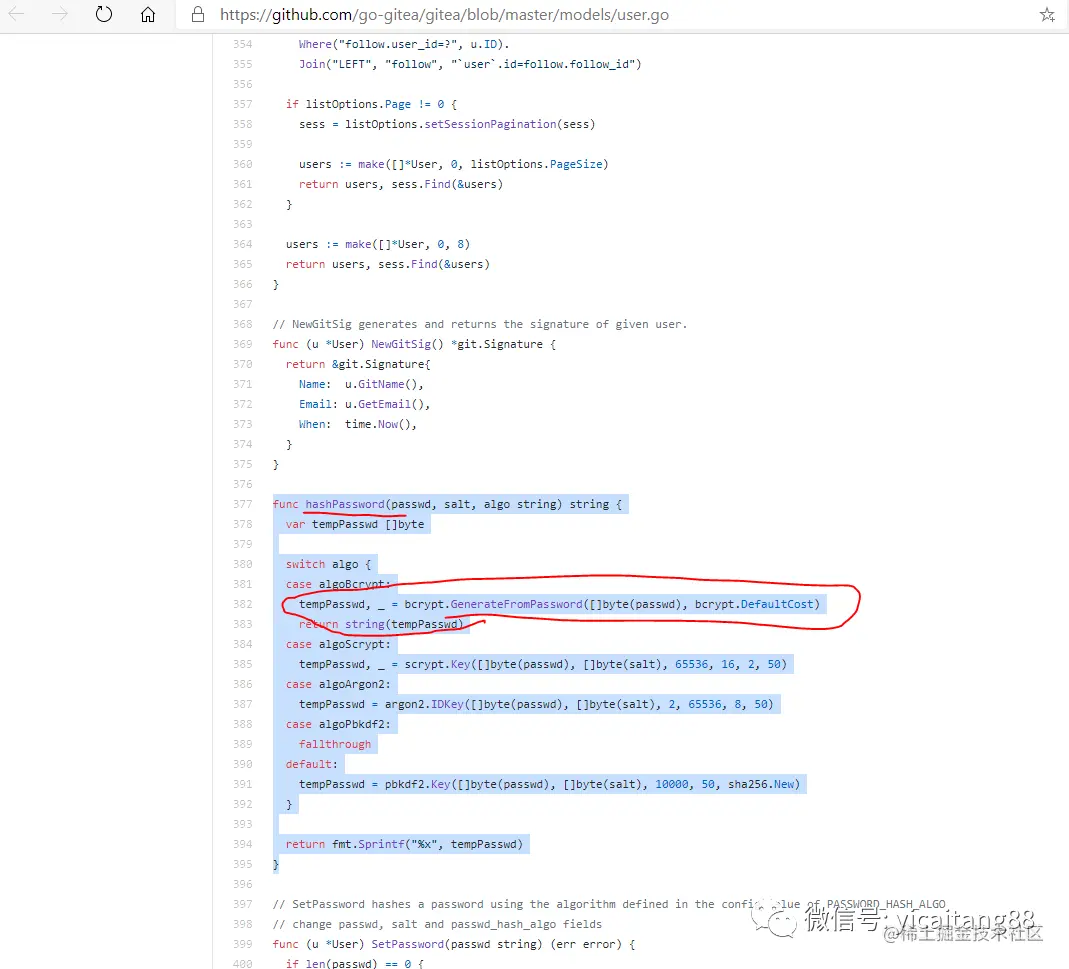Image resolution: width=1069 pixels, height=969 pixels.
Task: Bookmark this page with the star icon
Action: click(1047, 14)
